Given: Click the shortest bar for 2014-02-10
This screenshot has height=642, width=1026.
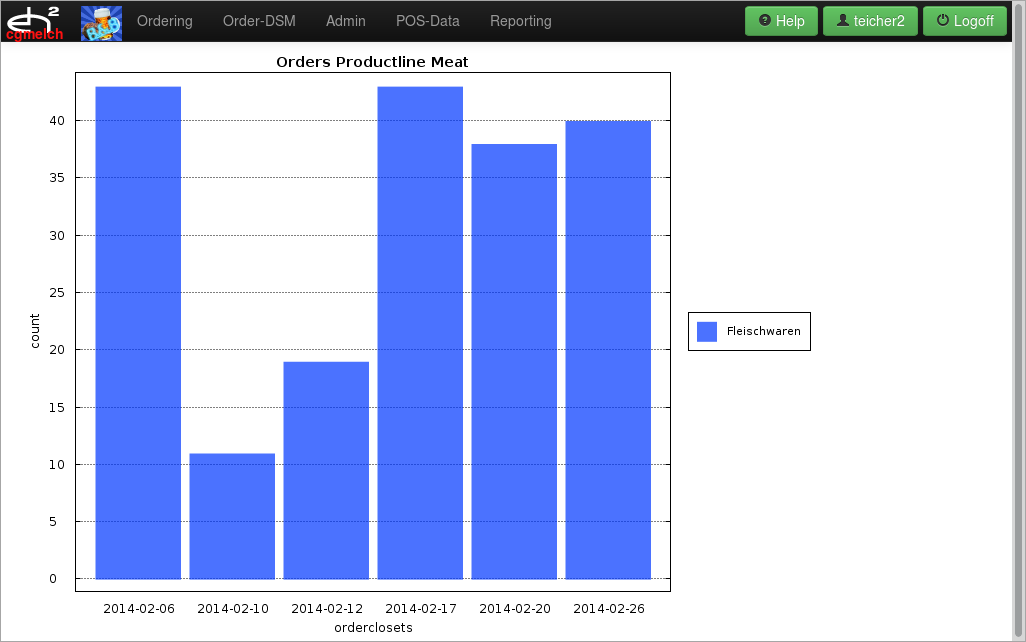Looking at the screenshot, I should pos(232,516).
